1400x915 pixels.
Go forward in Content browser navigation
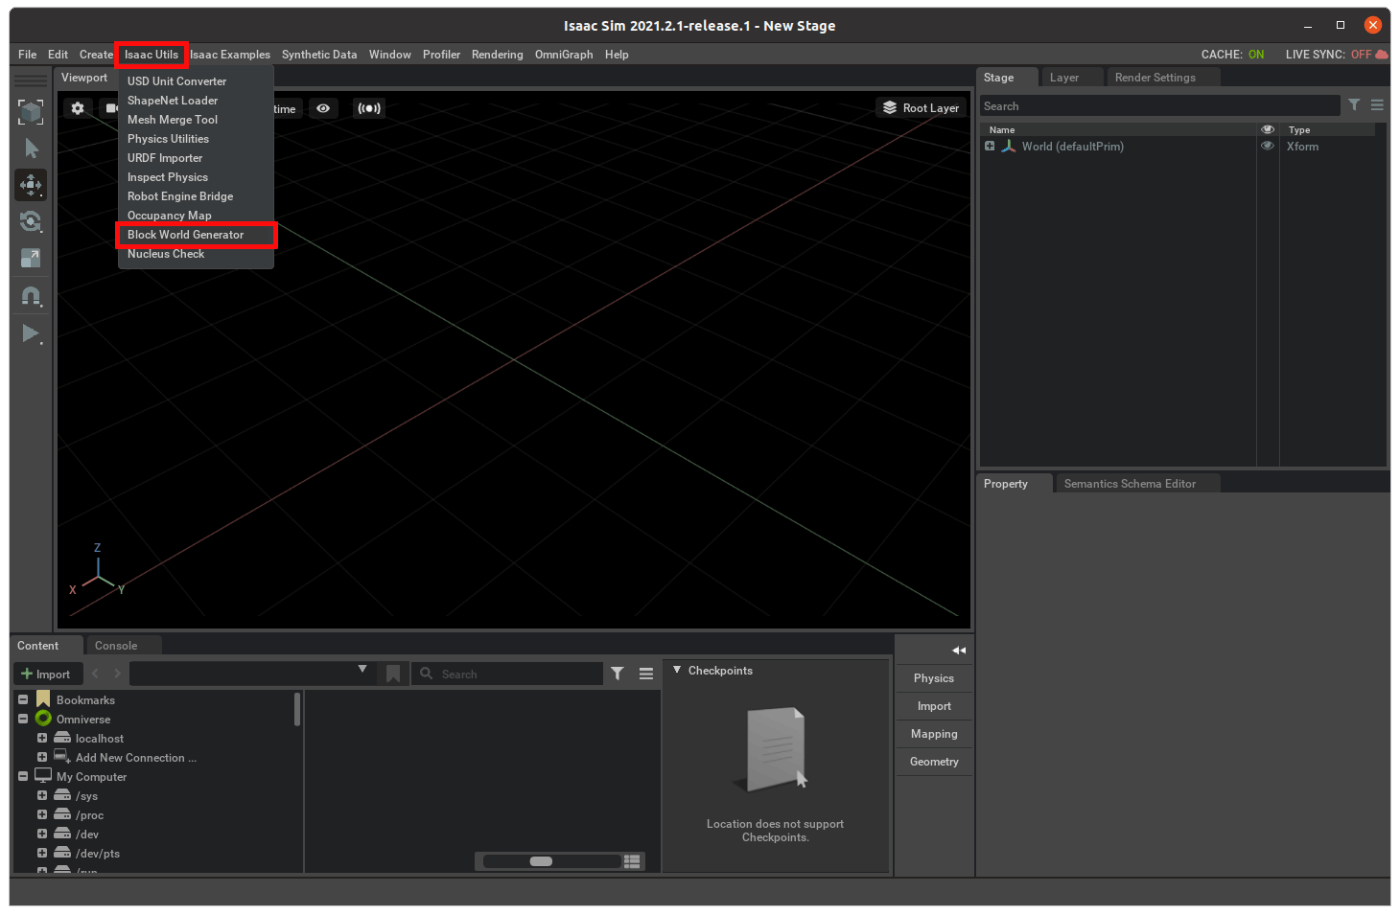click(117, 674)
